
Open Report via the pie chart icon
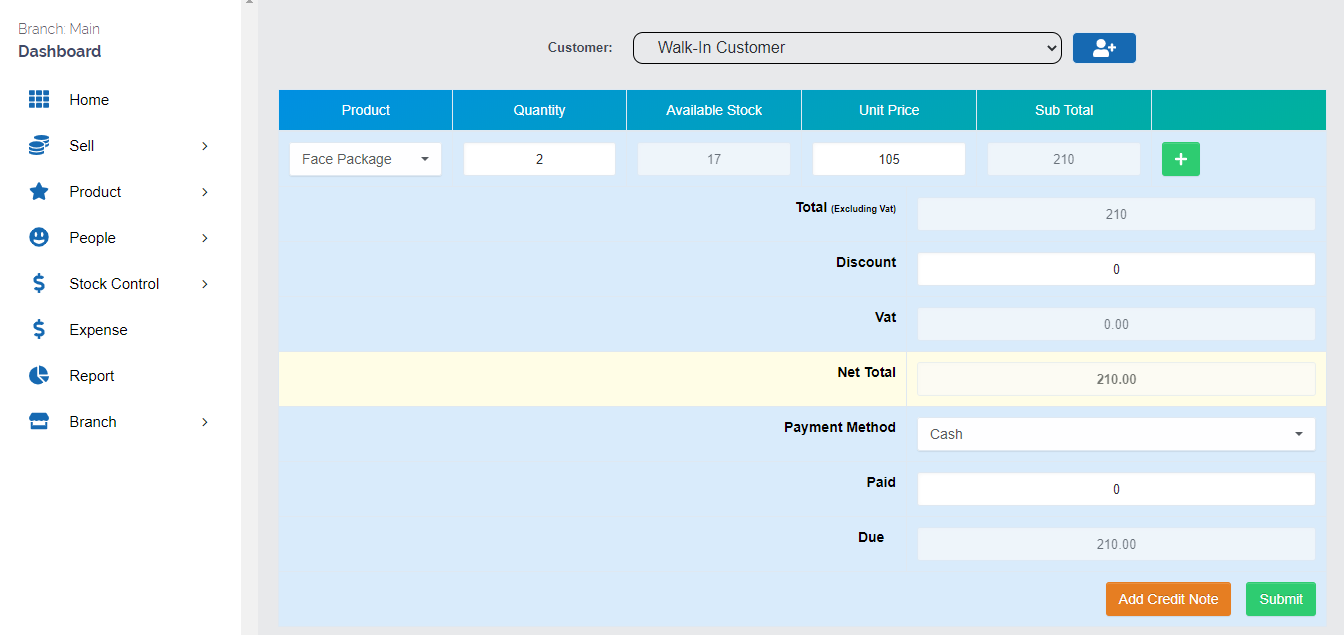pos(38,375)
